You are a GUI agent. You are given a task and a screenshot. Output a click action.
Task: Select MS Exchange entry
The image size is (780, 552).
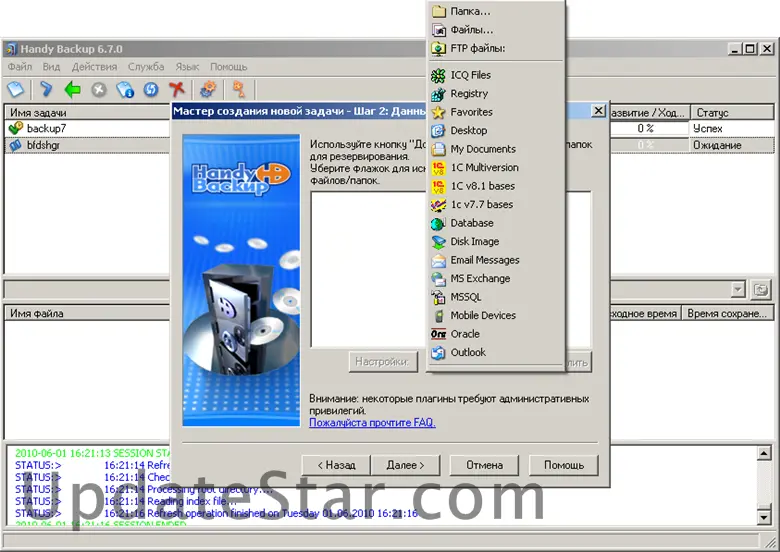[x=496, y=278]
